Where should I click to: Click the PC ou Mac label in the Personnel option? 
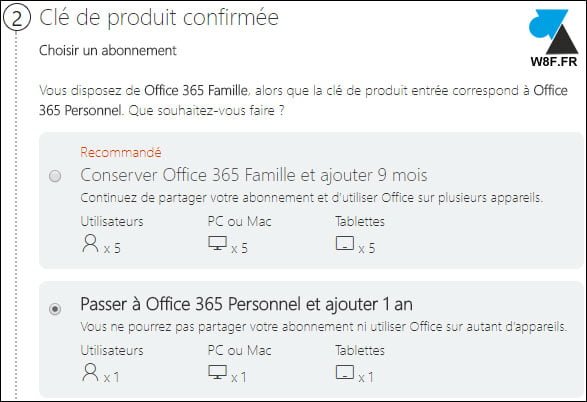[240, 350]
